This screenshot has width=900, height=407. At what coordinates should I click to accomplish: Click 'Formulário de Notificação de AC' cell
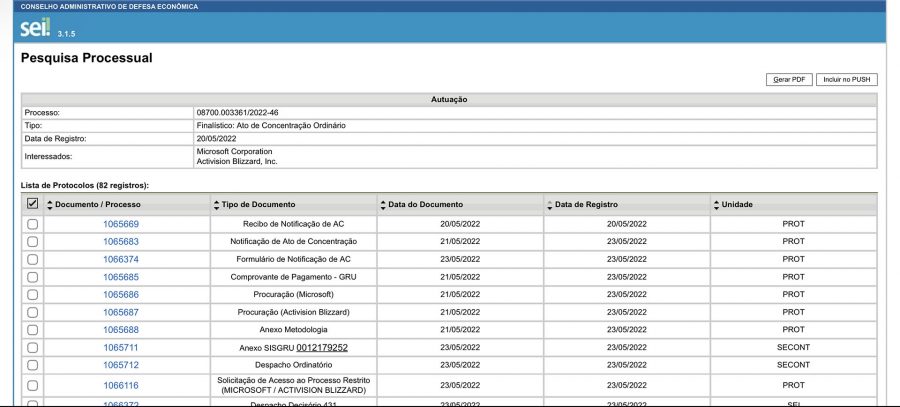[293, 259]
